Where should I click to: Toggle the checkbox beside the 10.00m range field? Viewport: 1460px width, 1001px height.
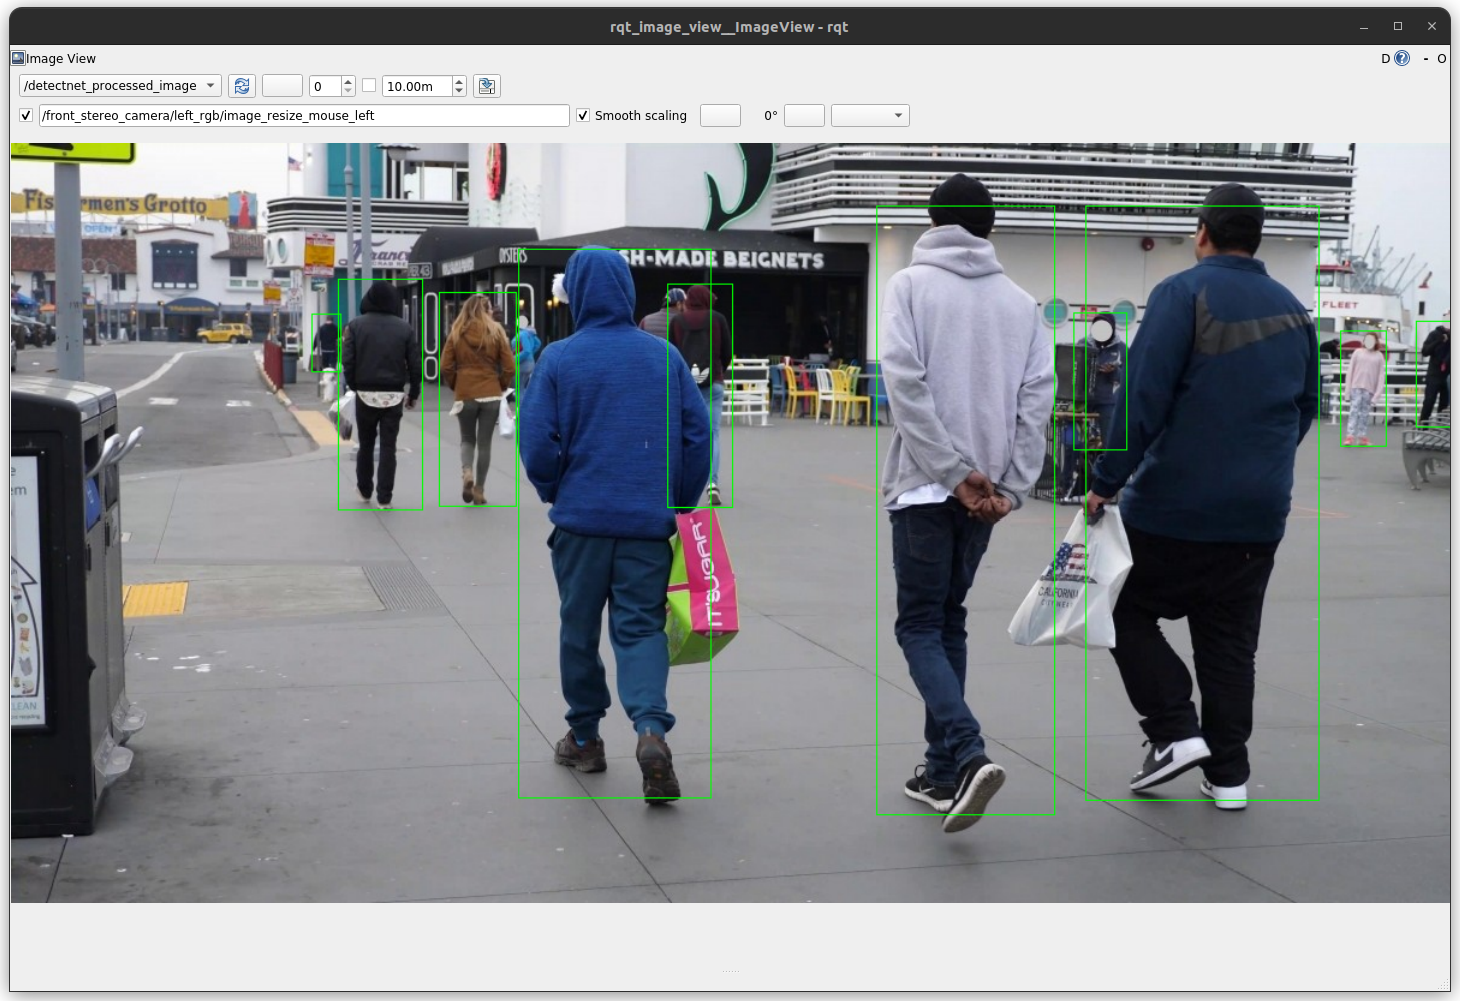pyautogui.click(x=368, y=86)
